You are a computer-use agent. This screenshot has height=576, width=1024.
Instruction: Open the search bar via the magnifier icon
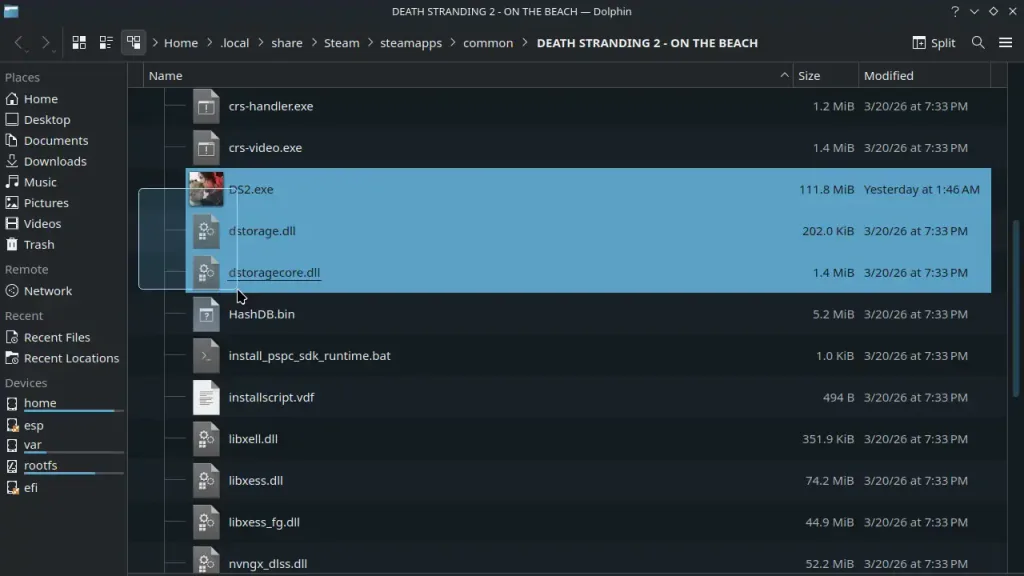(978, 43)
